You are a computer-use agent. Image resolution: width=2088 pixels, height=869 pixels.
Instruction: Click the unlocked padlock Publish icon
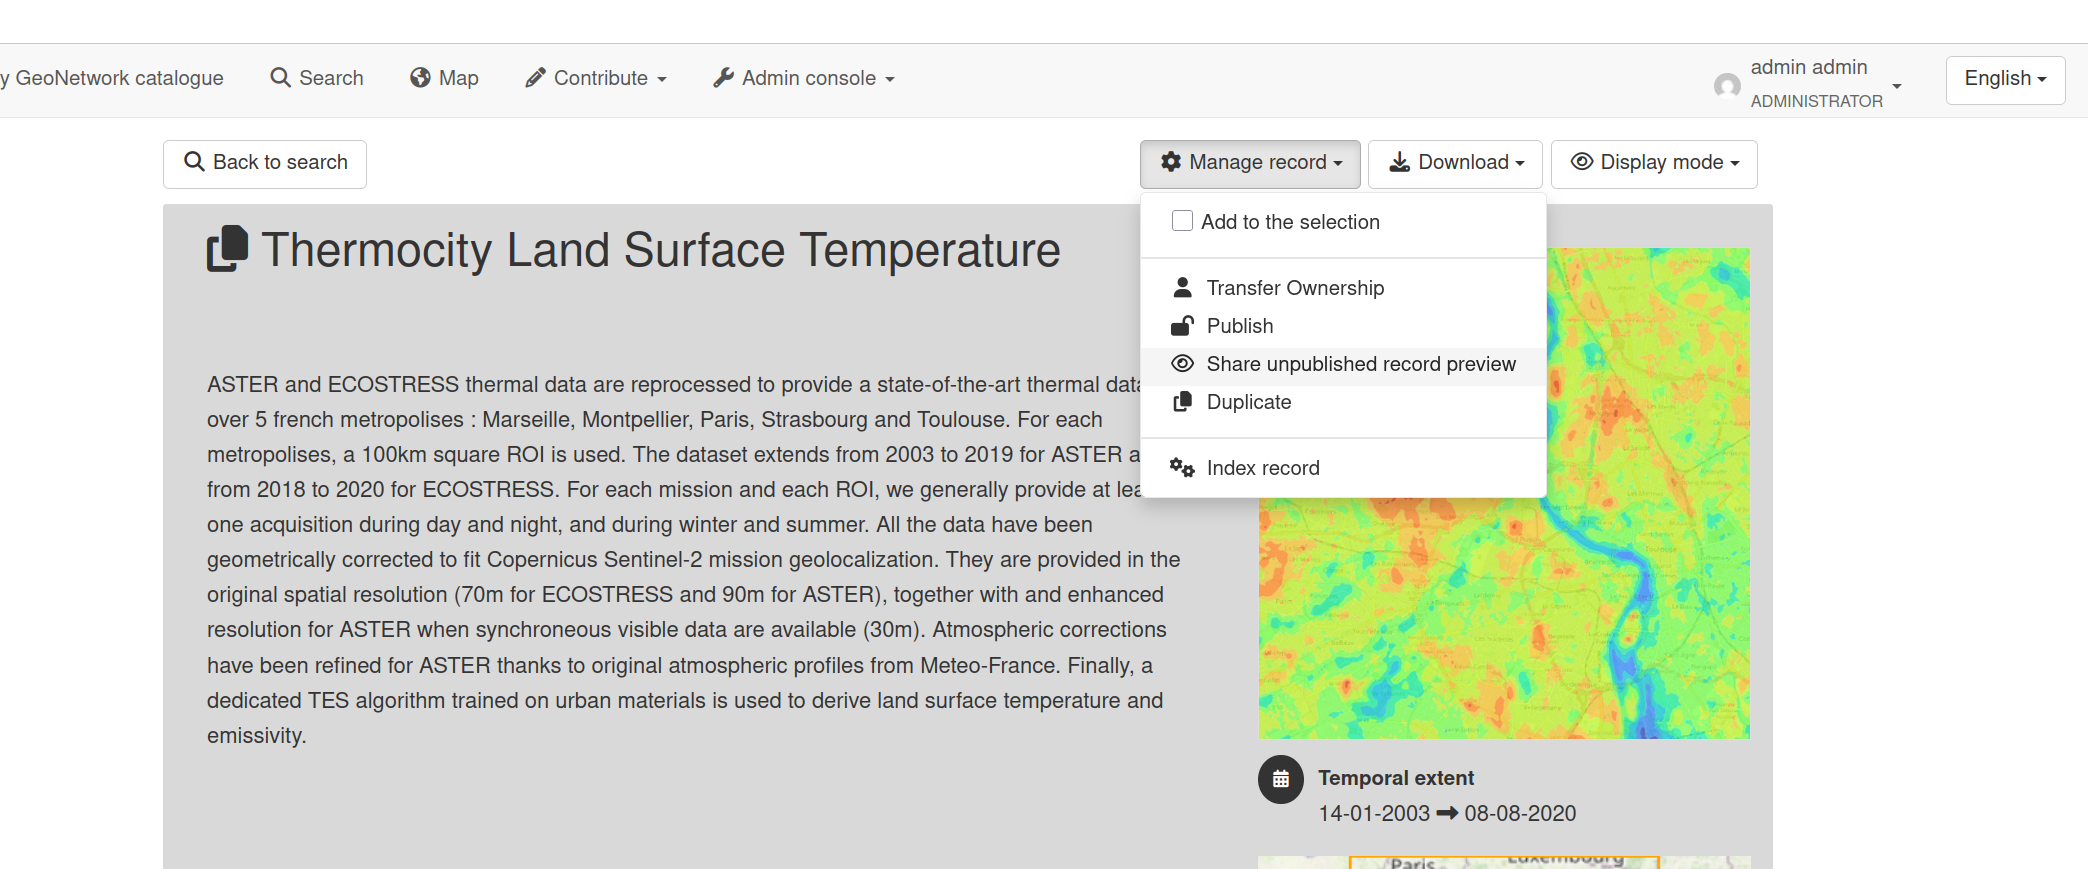click(x=1182, y=326)
